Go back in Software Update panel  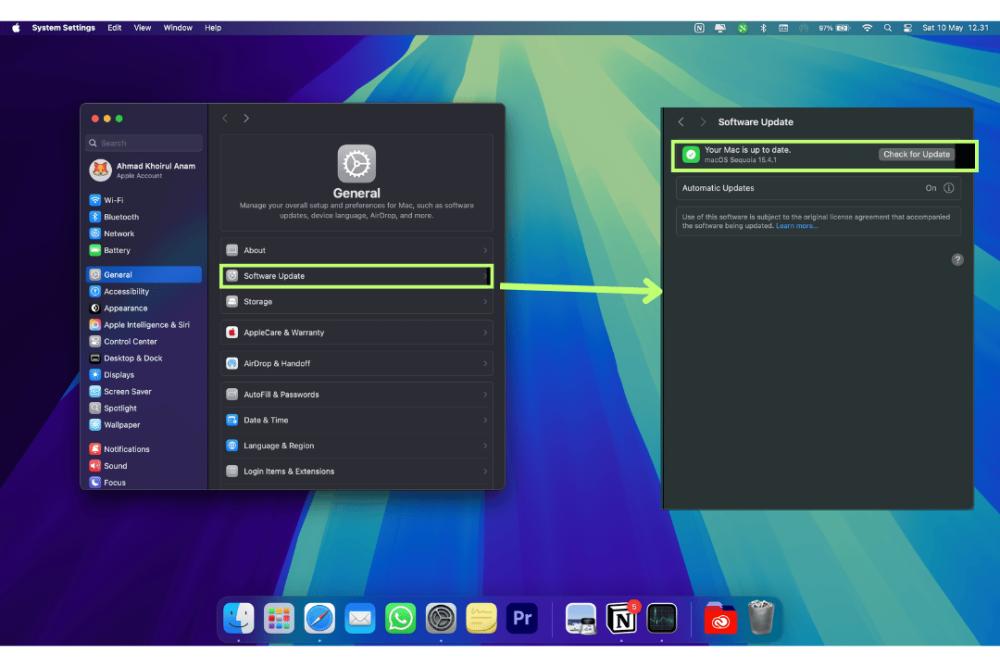pyautogui.click(x=681, y=122)
